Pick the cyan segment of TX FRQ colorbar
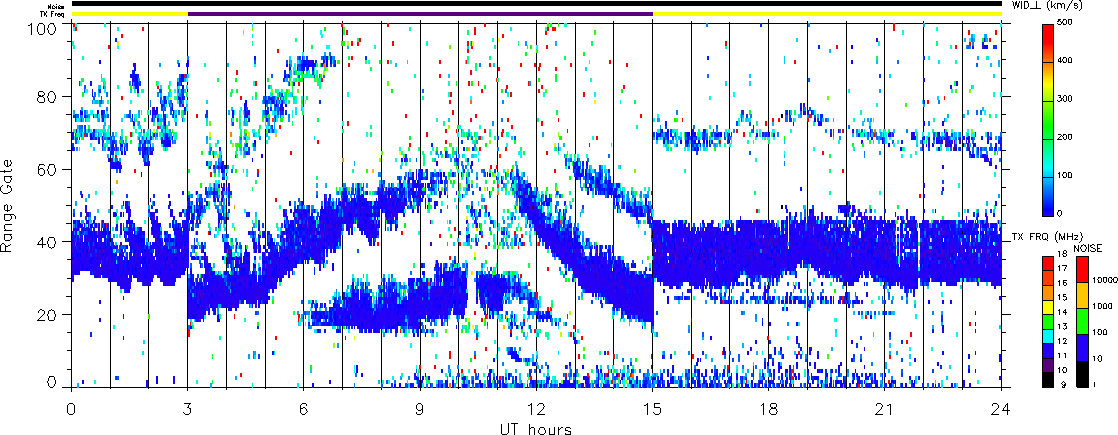Screen dimensions: 1118x435 click(1048, 336)
